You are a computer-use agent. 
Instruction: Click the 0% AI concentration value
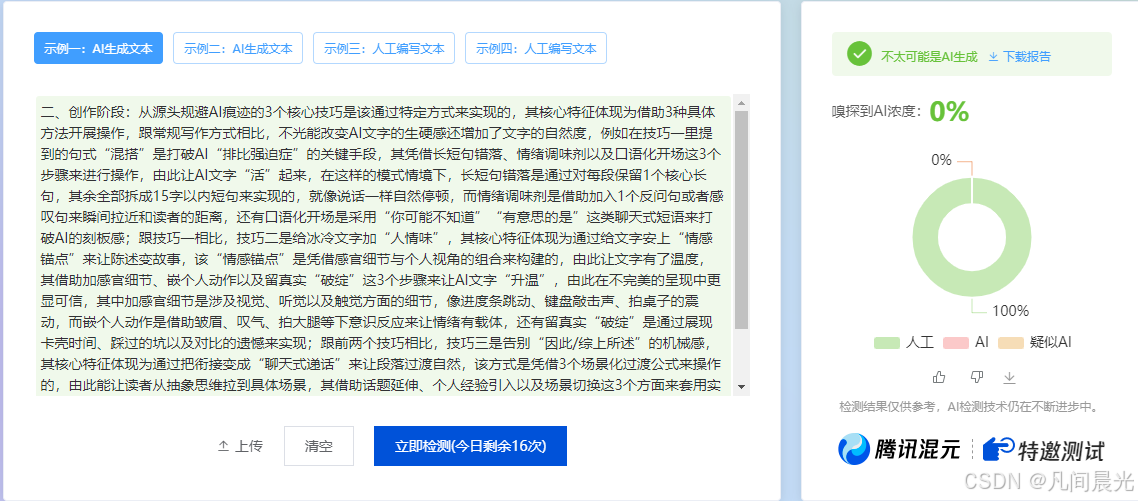949,111
